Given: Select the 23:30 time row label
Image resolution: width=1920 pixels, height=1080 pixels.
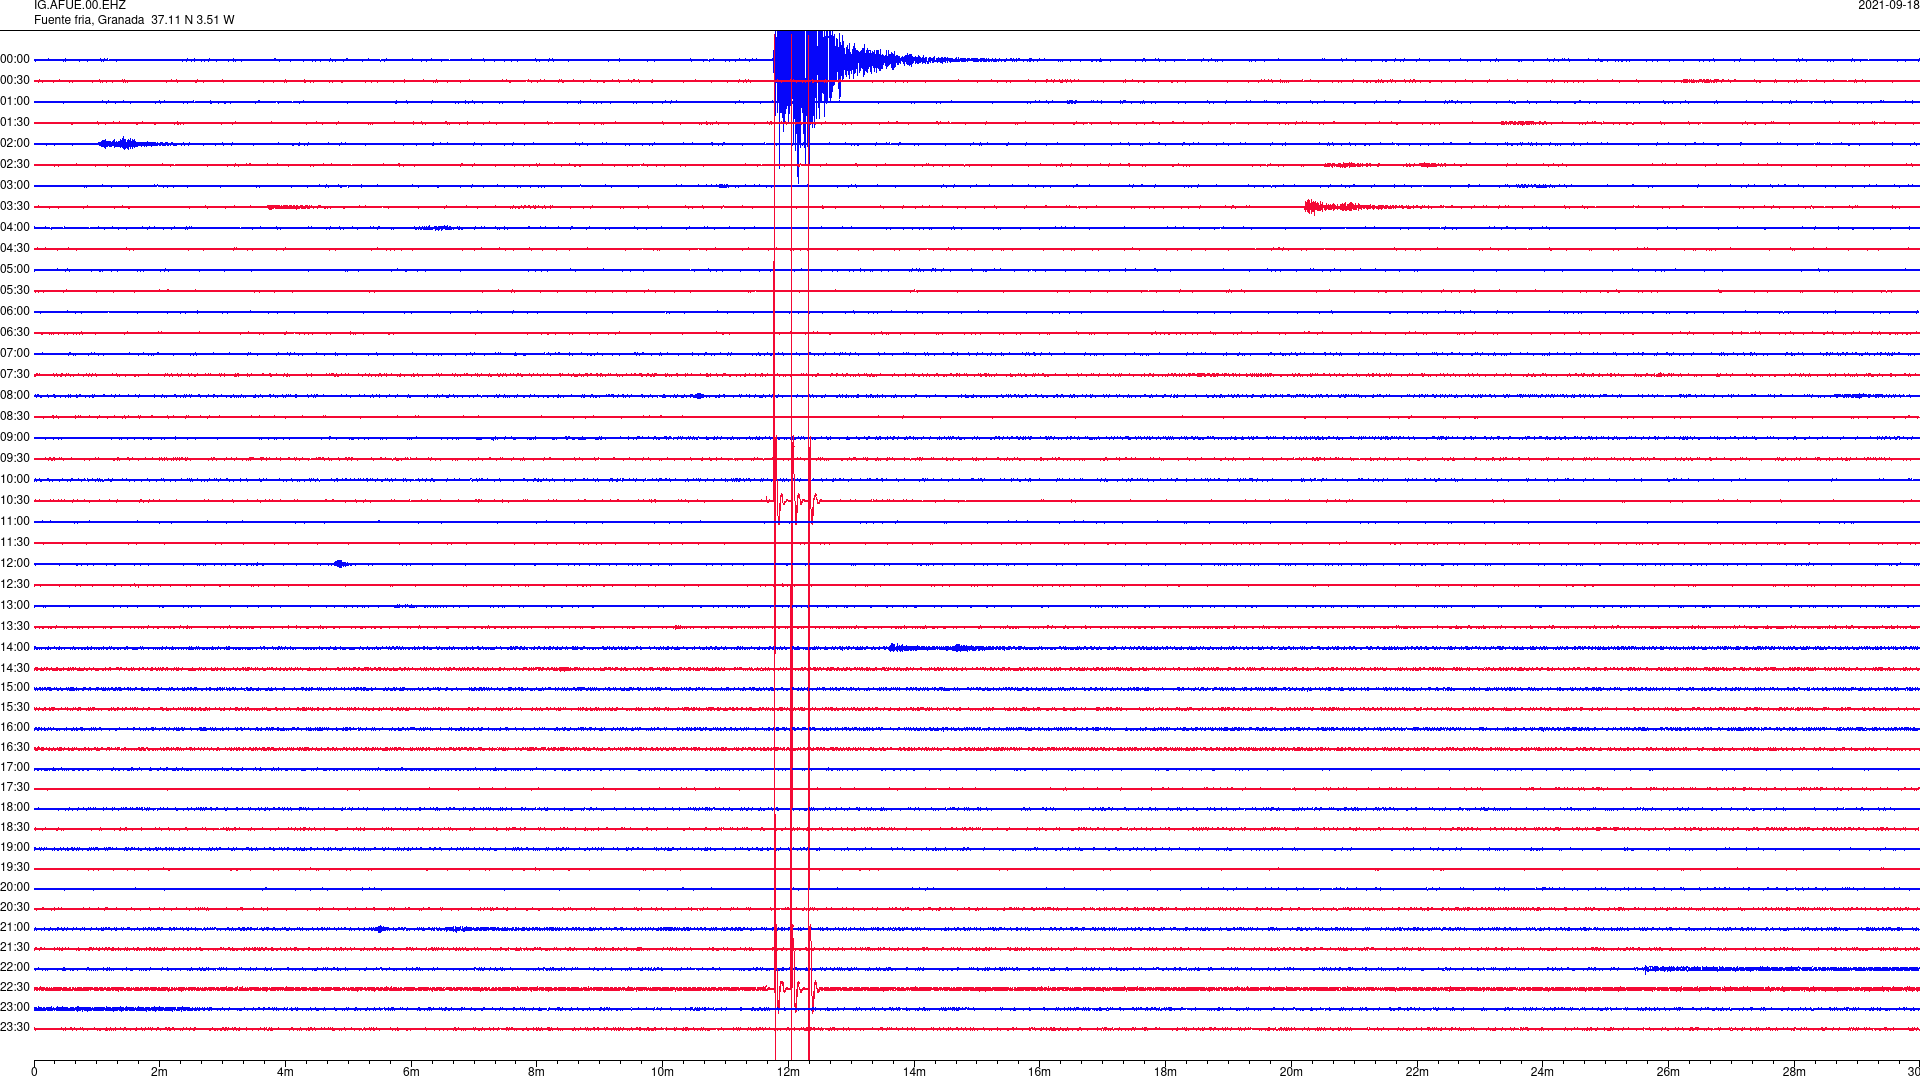Looking at the screenshot, I should (15, 1027).
